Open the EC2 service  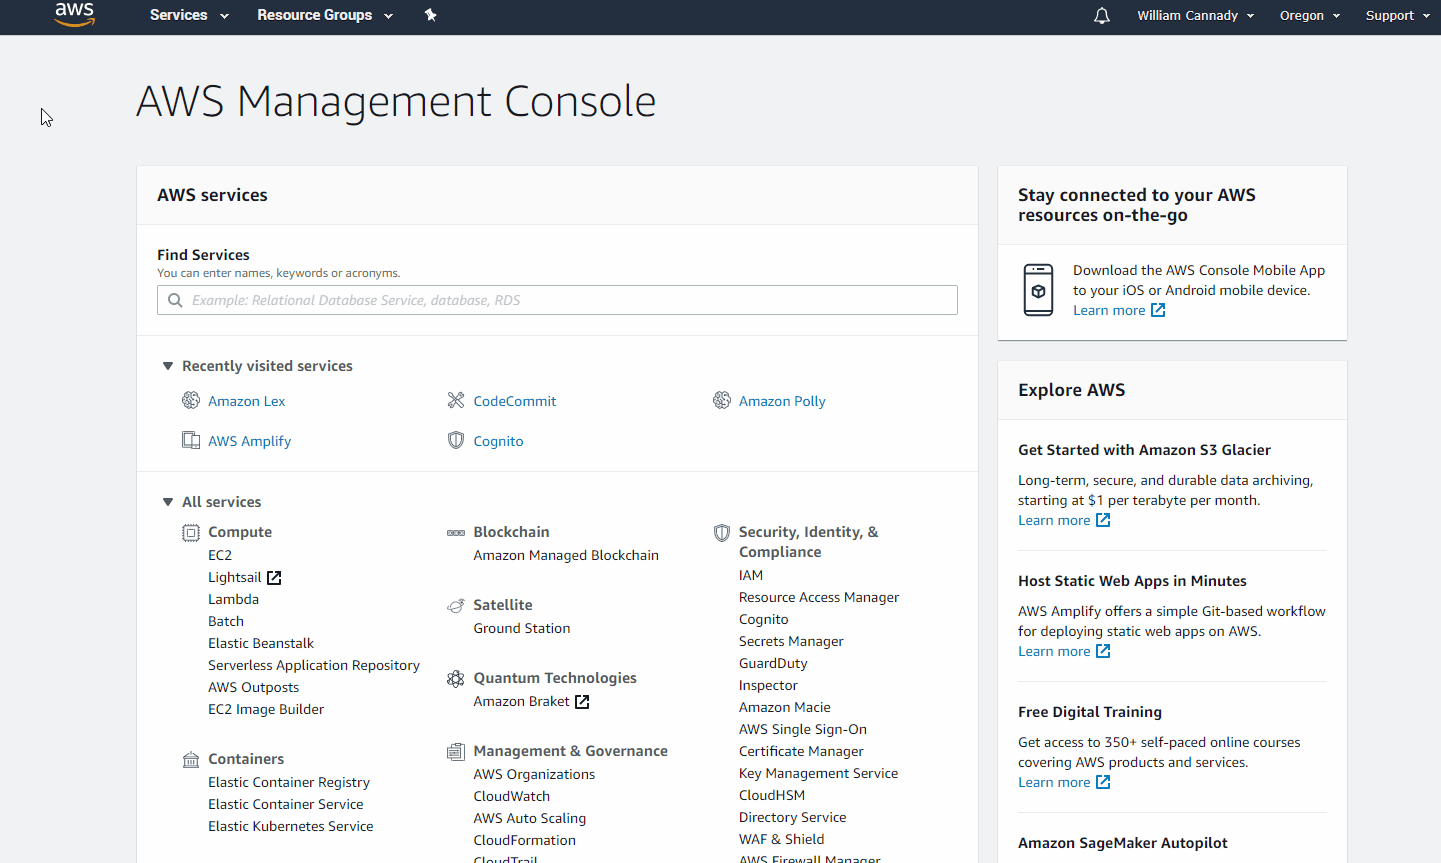220,556
